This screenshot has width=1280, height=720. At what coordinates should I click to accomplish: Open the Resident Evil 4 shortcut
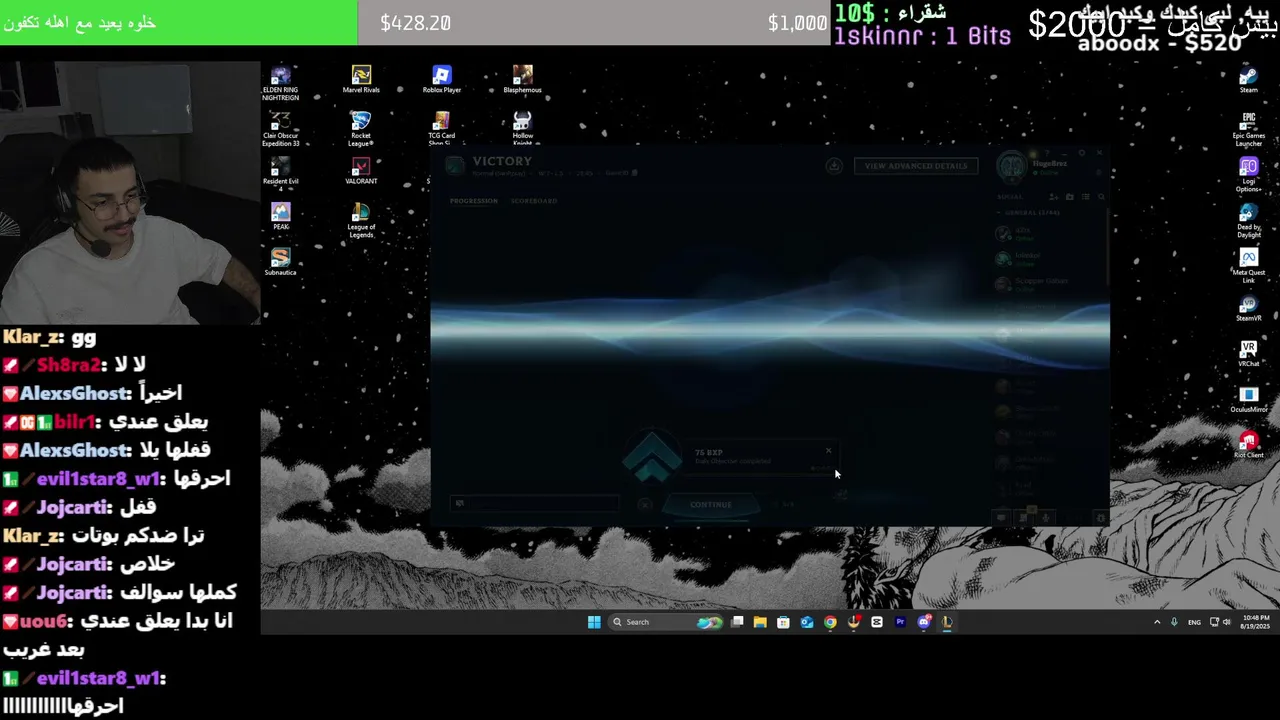pos(280,173)
